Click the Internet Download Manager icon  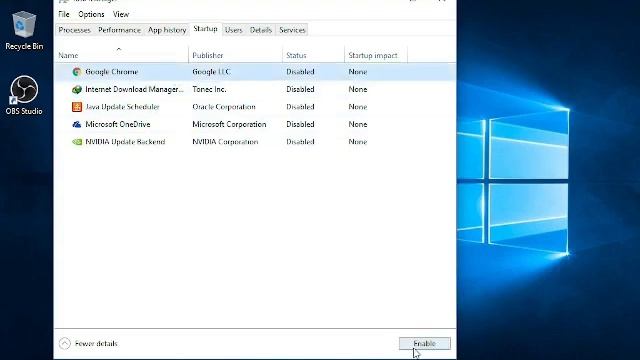(x=77, y=89)
